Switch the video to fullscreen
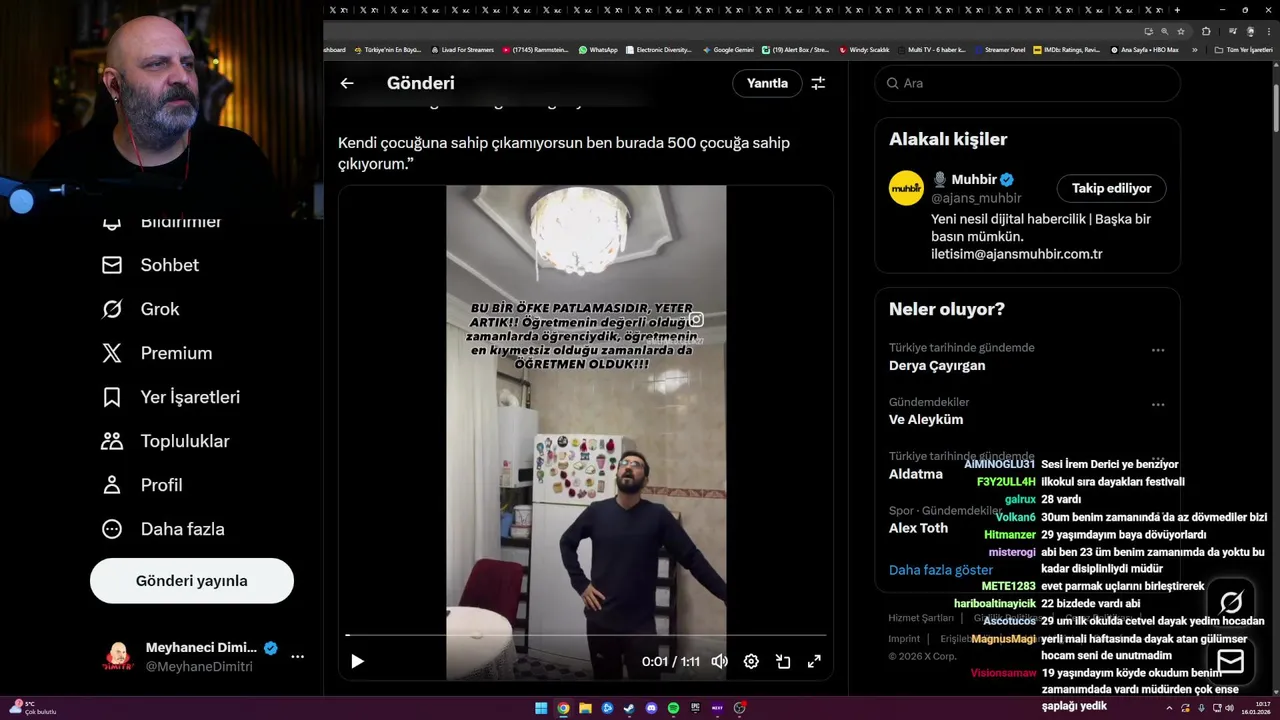Viewport: 1280px width, 720px height. coord(814,661)
